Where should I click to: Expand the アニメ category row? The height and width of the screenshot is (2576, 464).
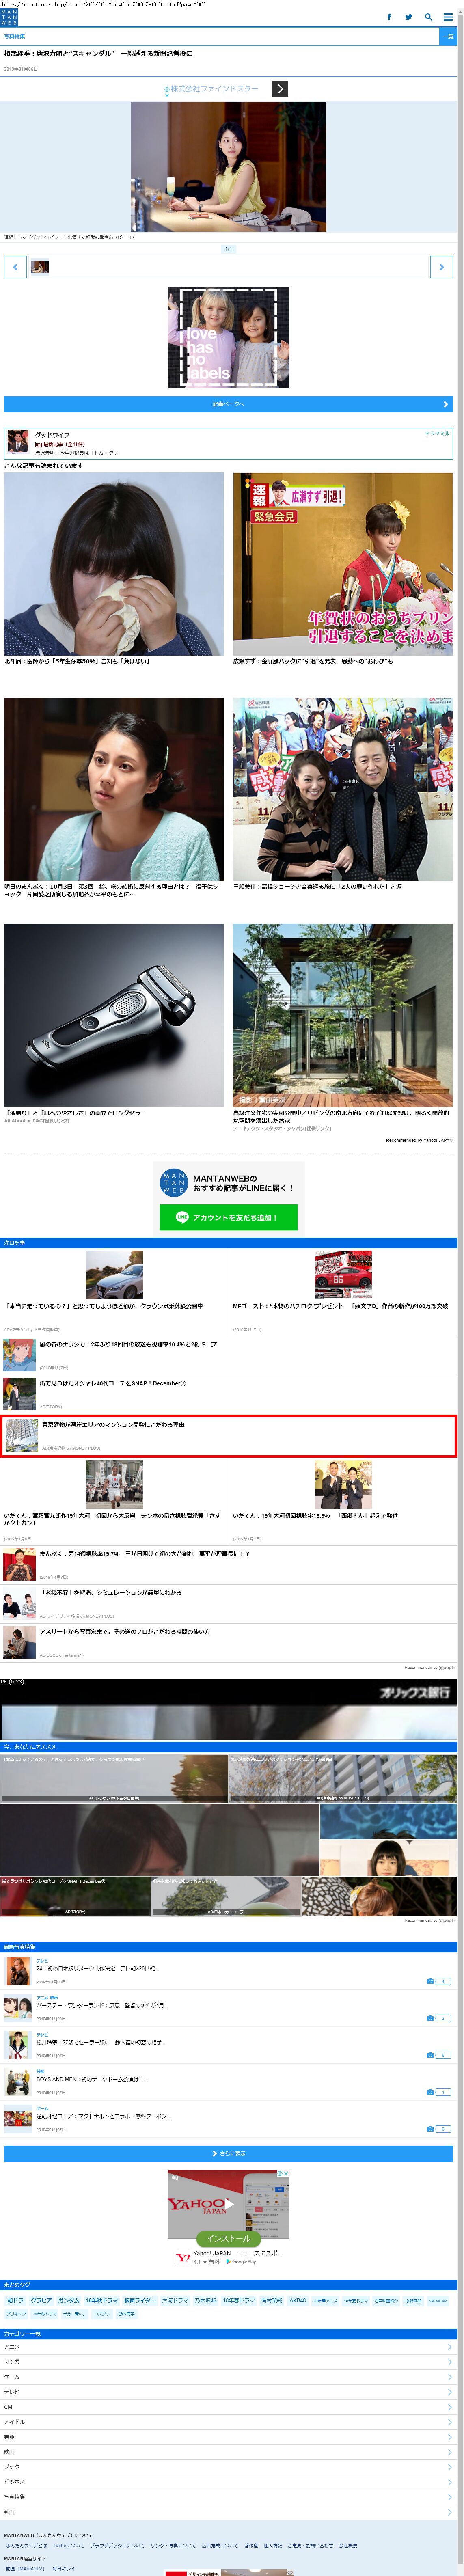coord(228,2347)
